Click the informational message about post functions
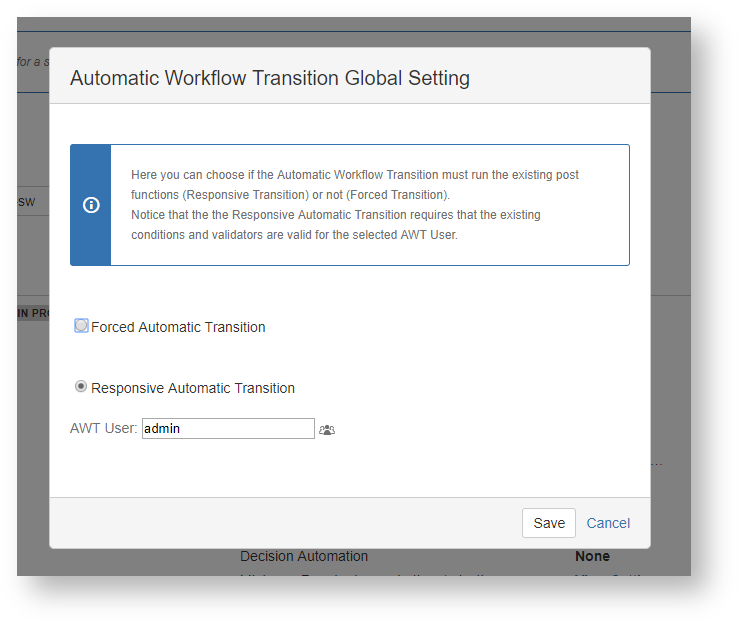 [x=355, y=204]
